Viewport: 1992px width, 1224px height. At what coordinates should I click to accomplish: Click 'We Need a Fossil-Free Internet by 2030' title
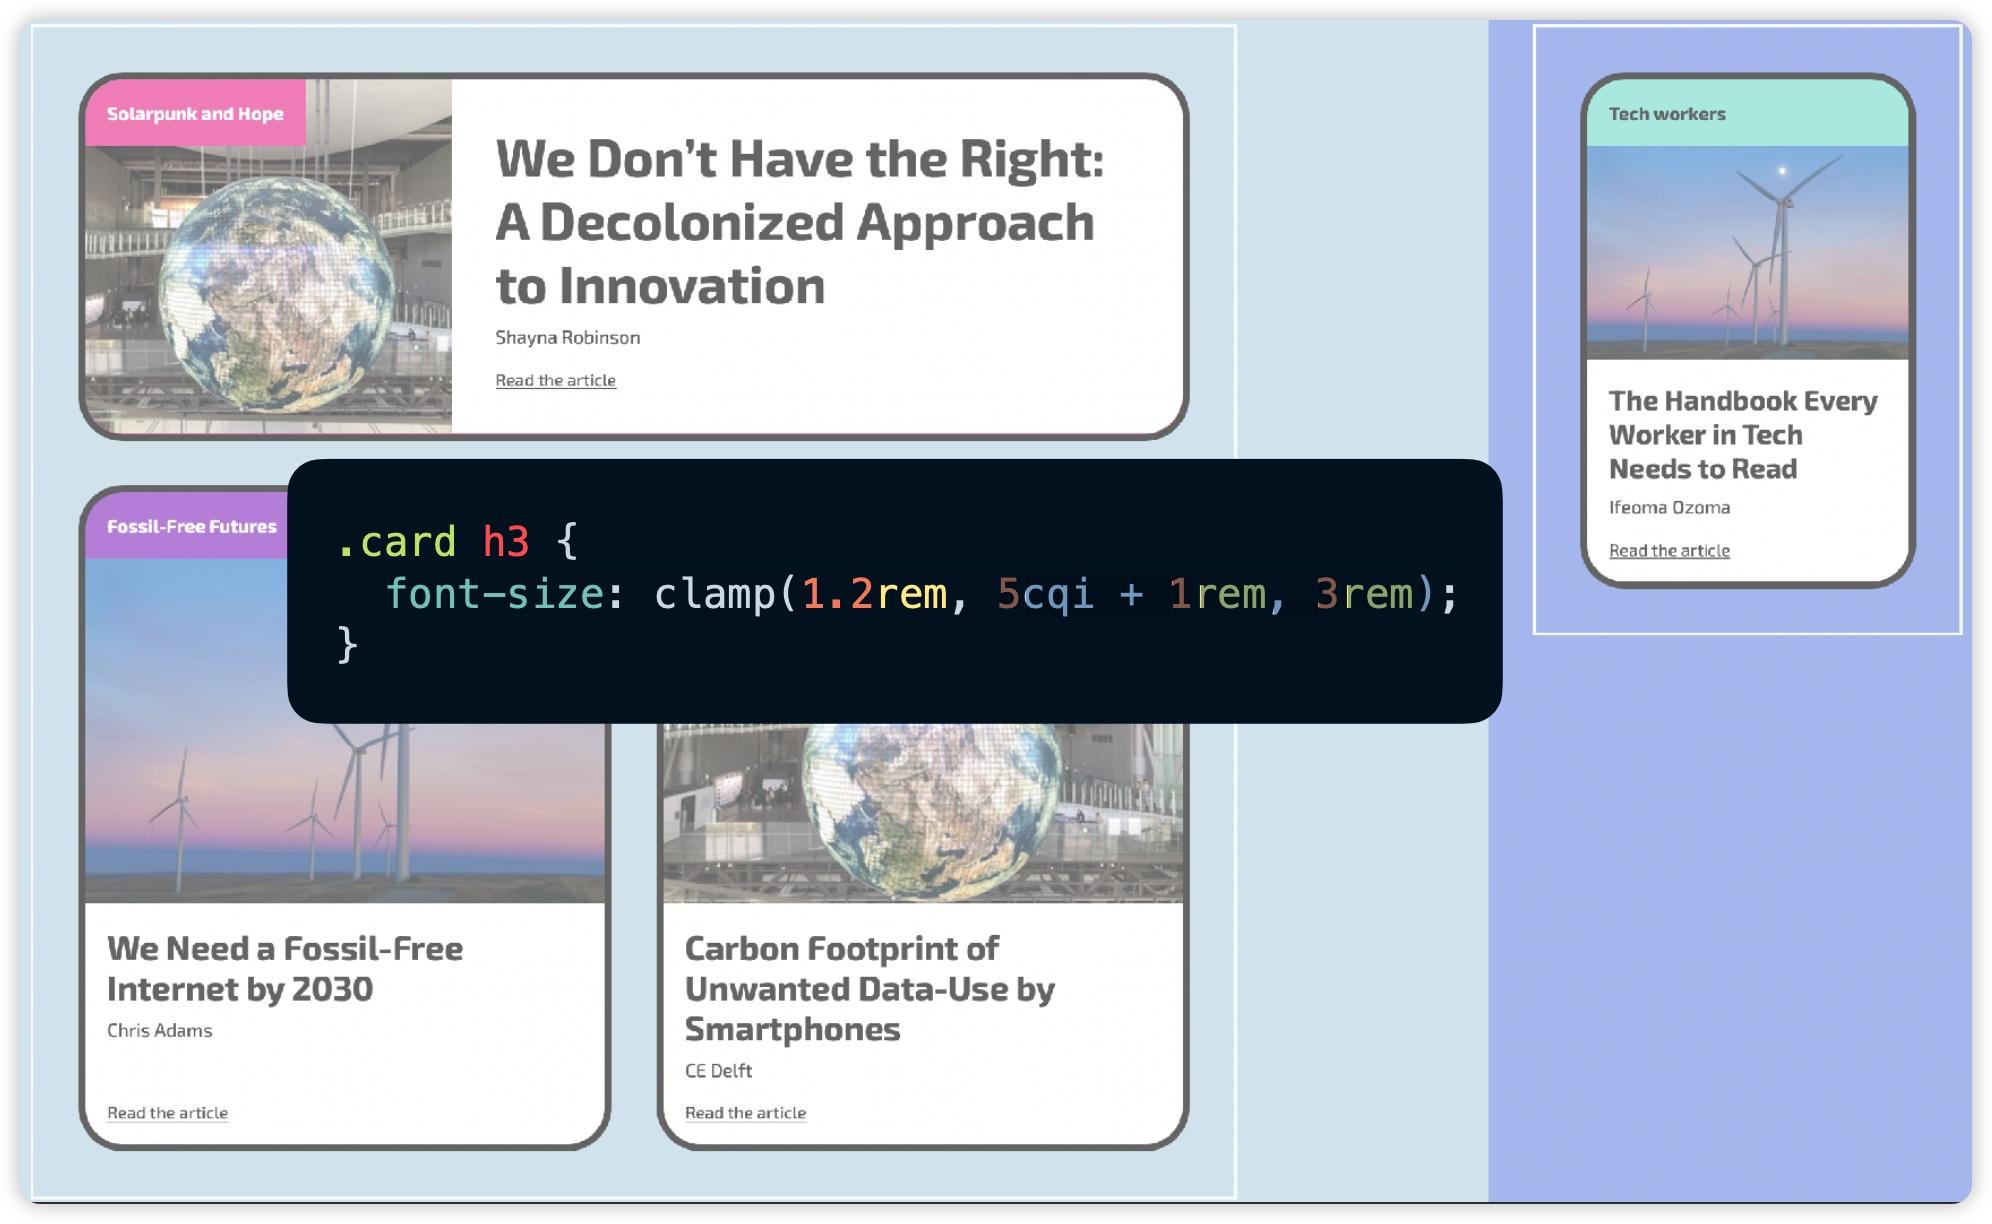(x=284, y=968)
